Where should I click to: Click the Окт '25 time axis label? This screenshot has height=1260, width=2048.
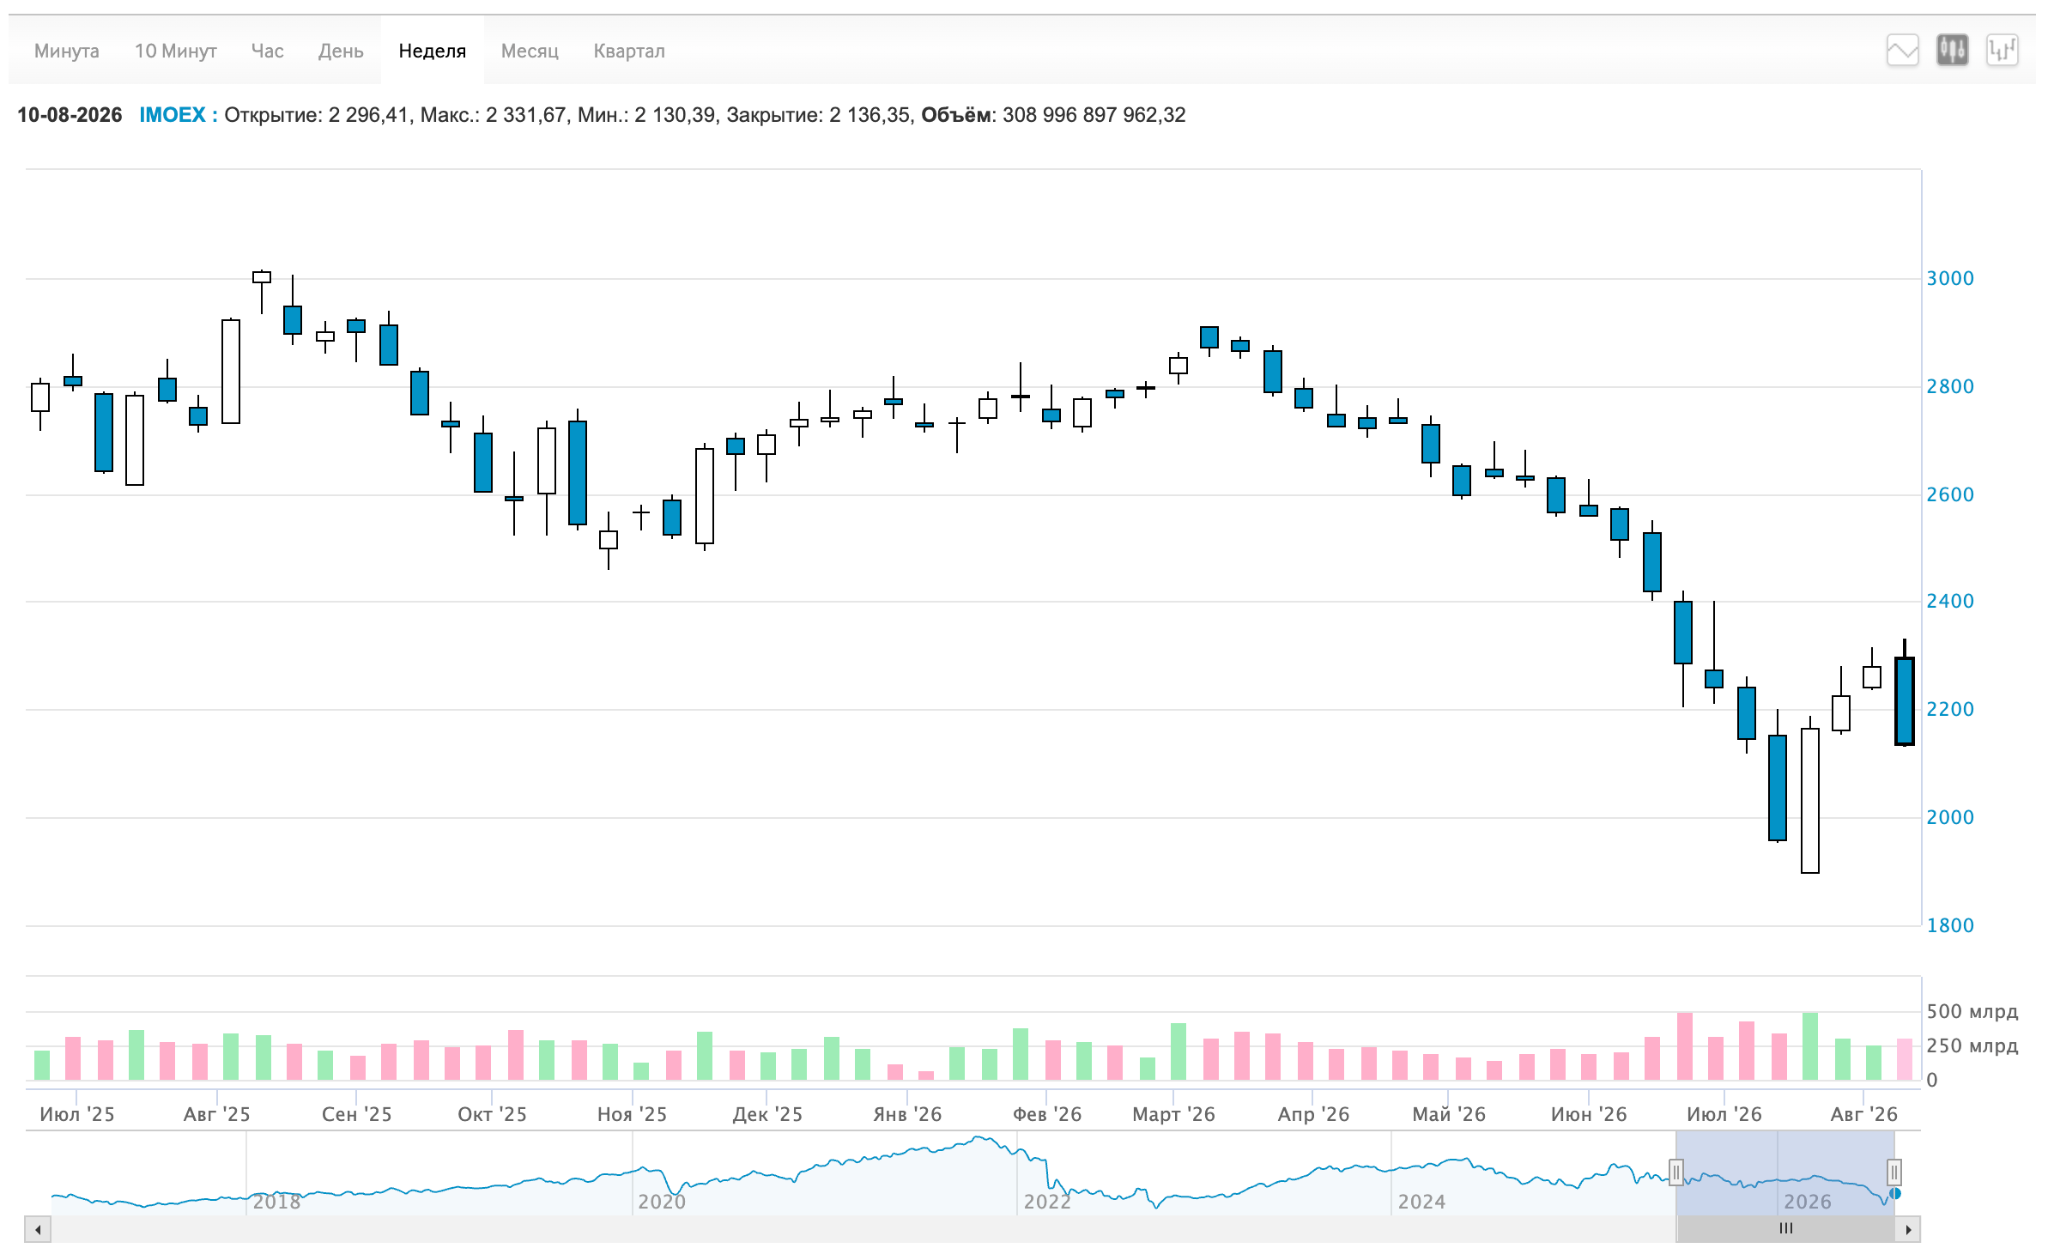[492, 1114]
